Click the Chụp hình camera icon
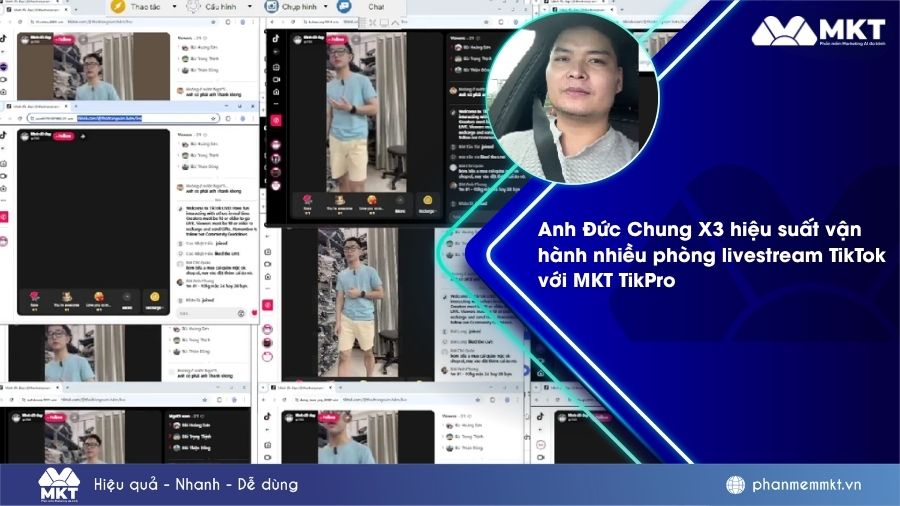This screenshot has height=506, width=900. pyautogui.click(x=271, y=6)
